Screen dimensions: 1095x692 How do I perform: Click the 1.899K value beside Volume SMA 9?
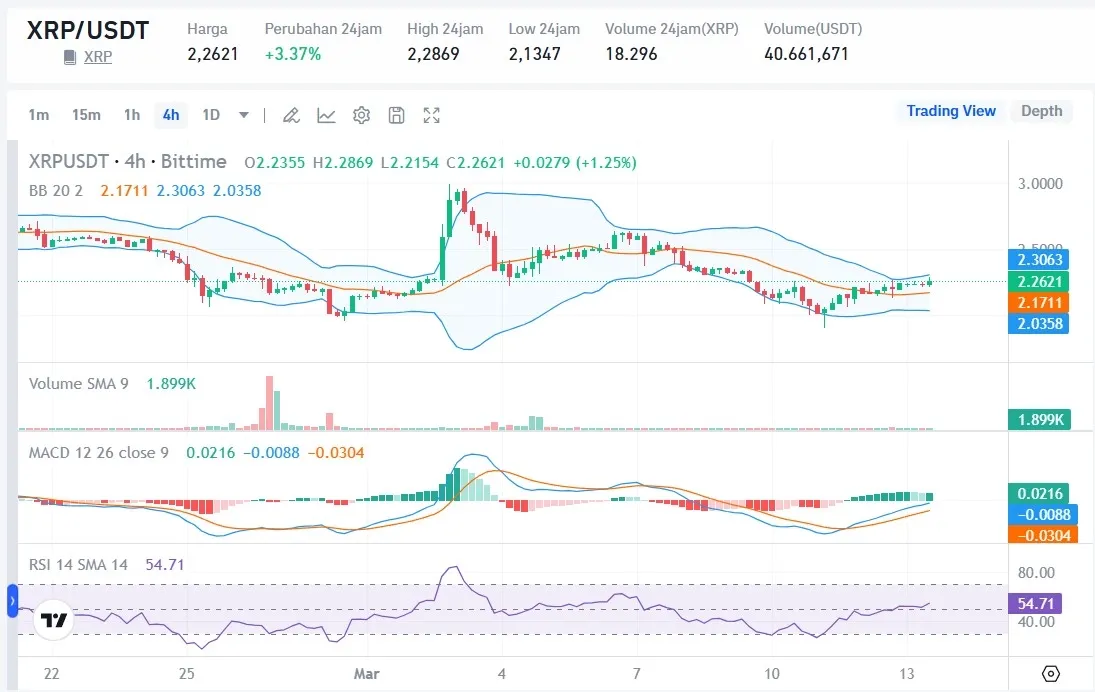click(171, 383)
